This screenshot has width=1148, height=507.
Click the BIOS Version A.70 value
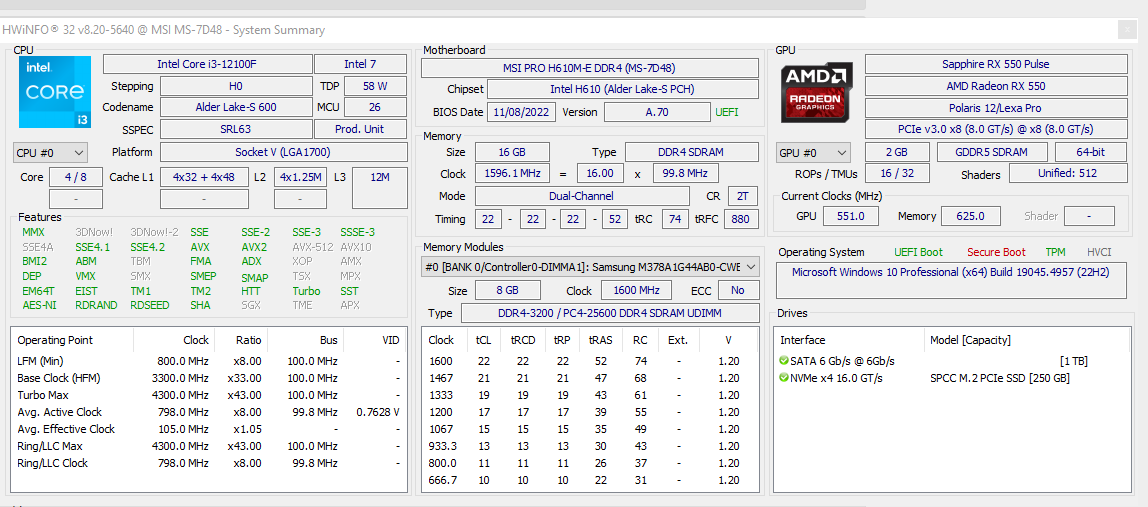(x=657, y=113)
